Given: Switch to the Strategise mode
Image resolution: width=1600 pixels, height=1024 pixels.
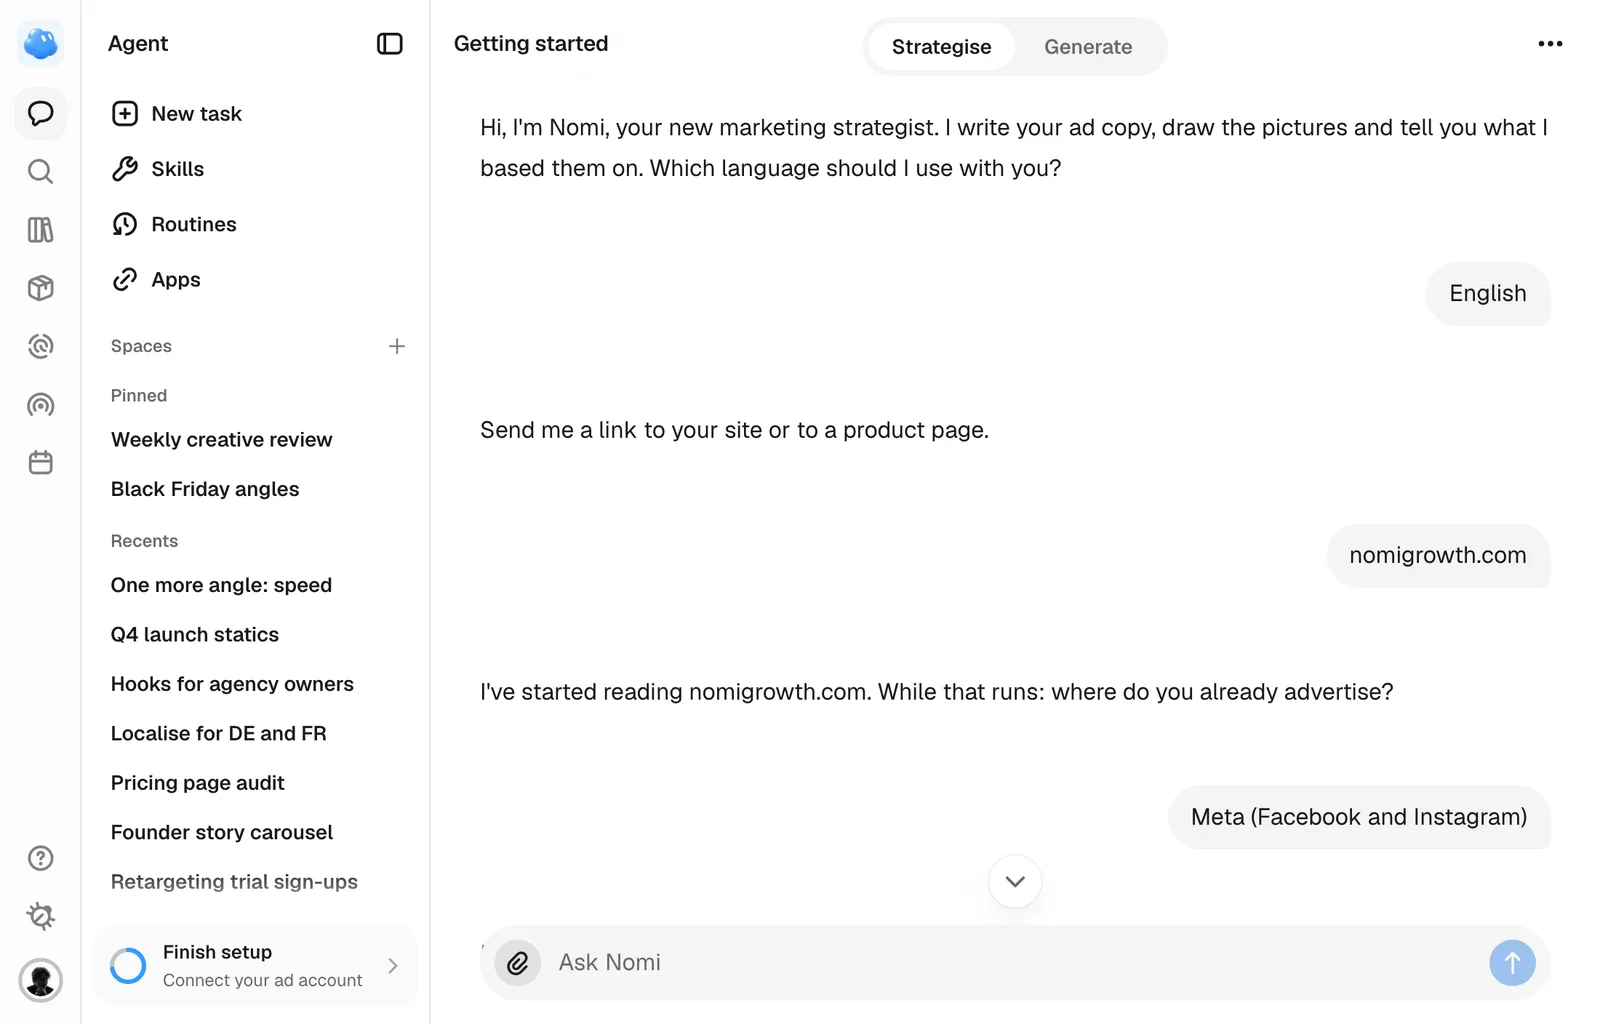Looking at the screenshot, I should tap(942, 47).
